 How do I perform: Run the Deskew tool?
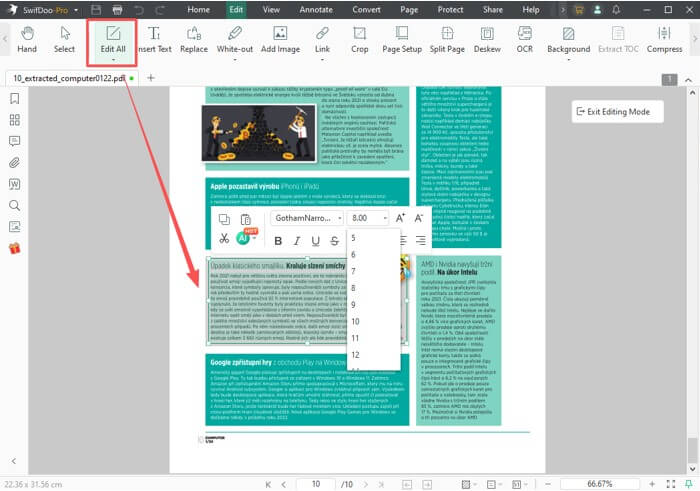[487, 39]
